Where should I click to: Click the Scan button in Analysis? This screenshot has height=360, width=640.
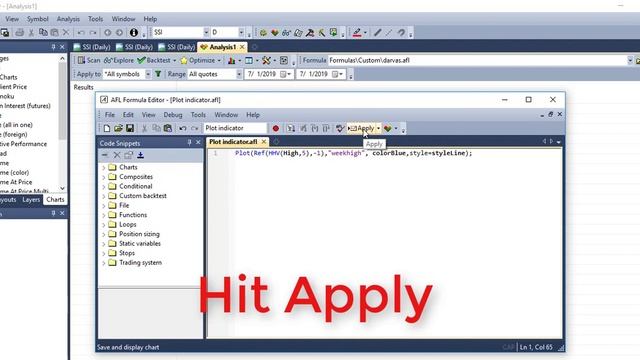(89, 60)
